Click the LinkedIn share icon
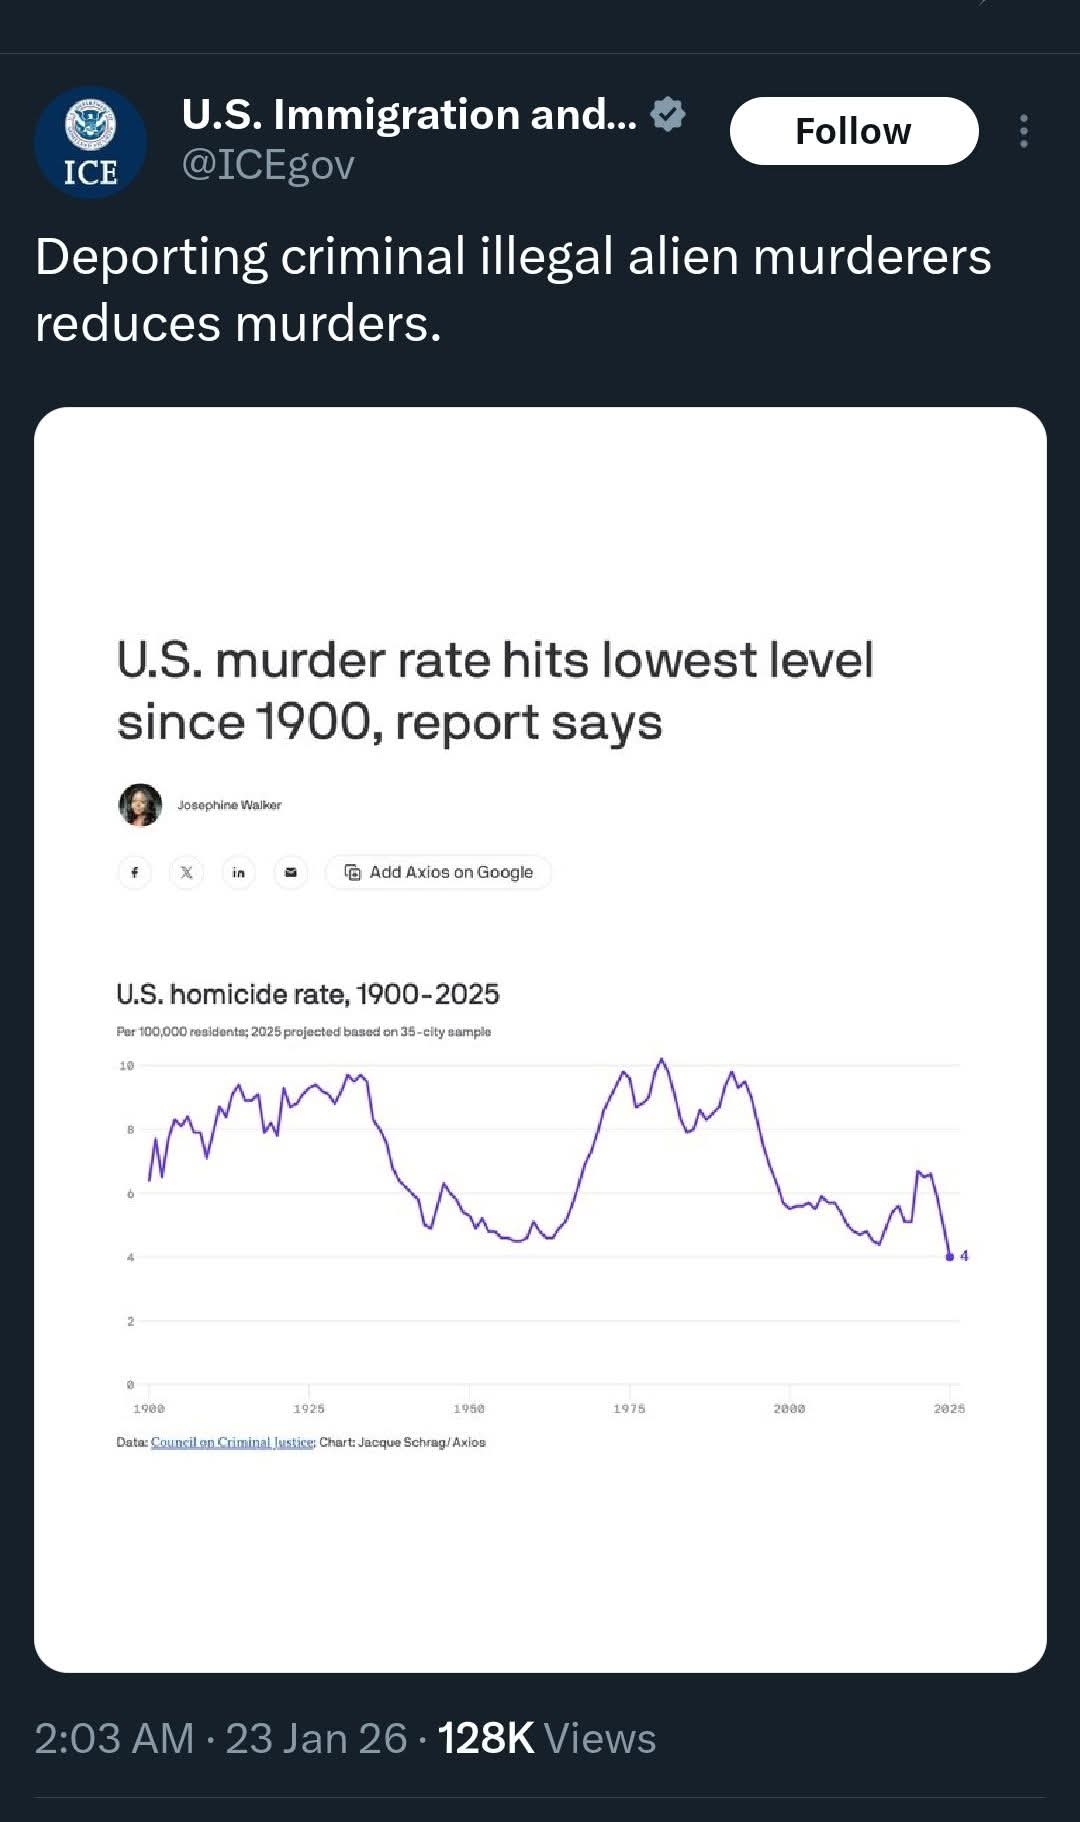The width and height of the screenshot is (1080, 1822). click(x=238, y=872)
